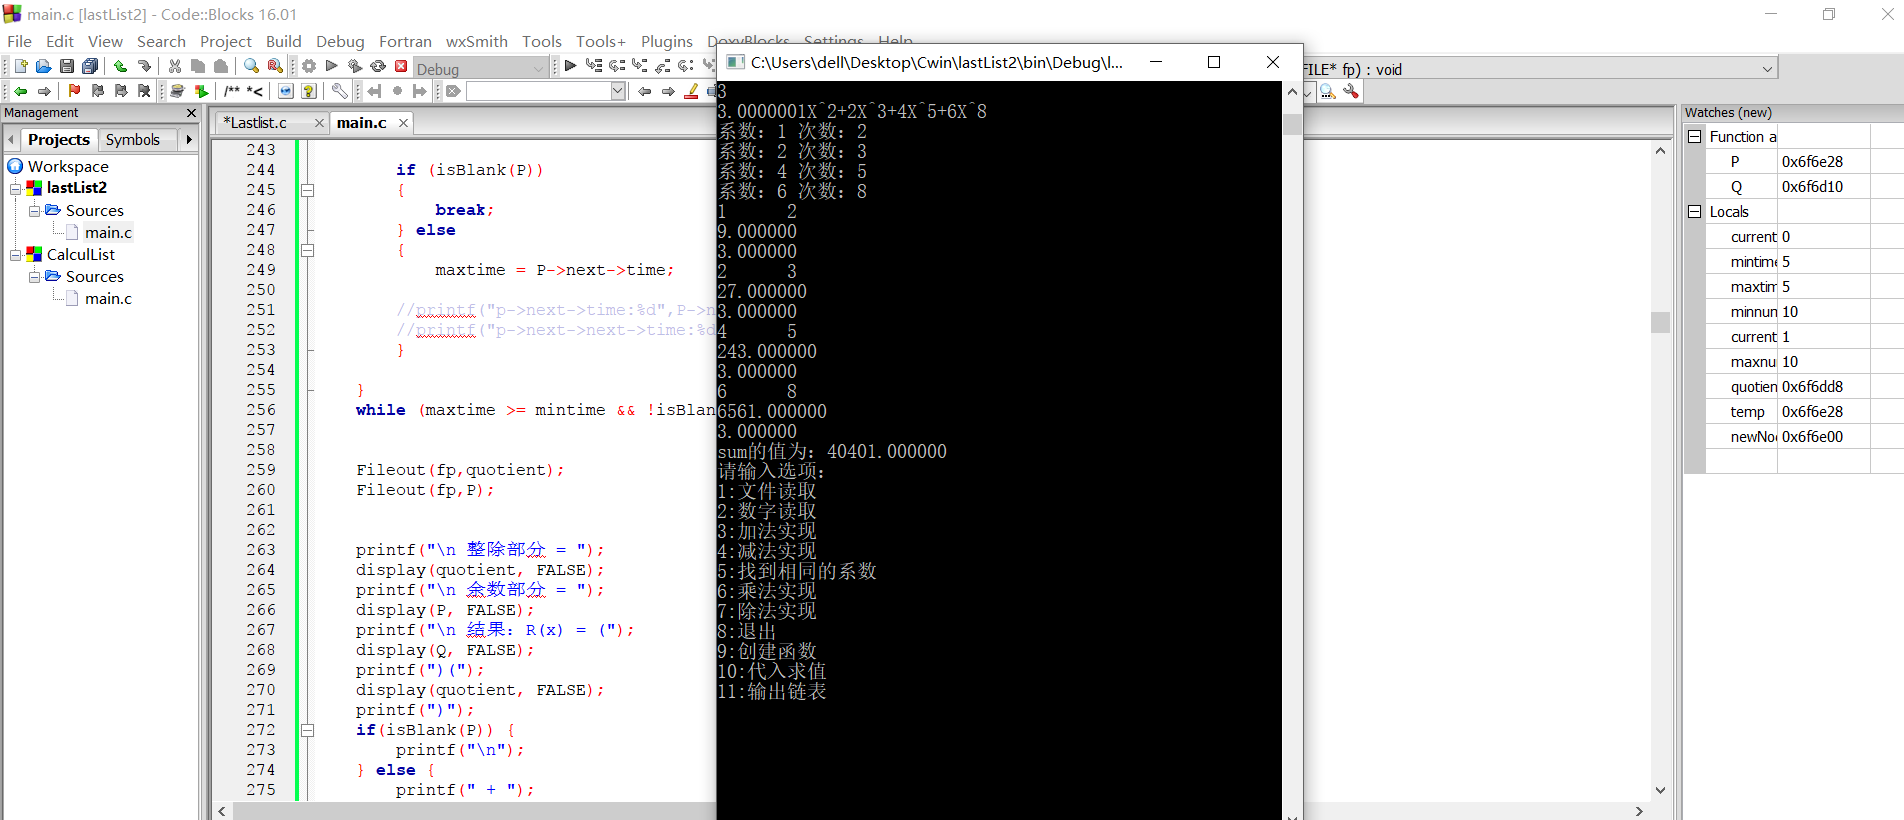1904x820 pixels.
Task: Click the Build and run icon
Action: [x=355, y=66]
